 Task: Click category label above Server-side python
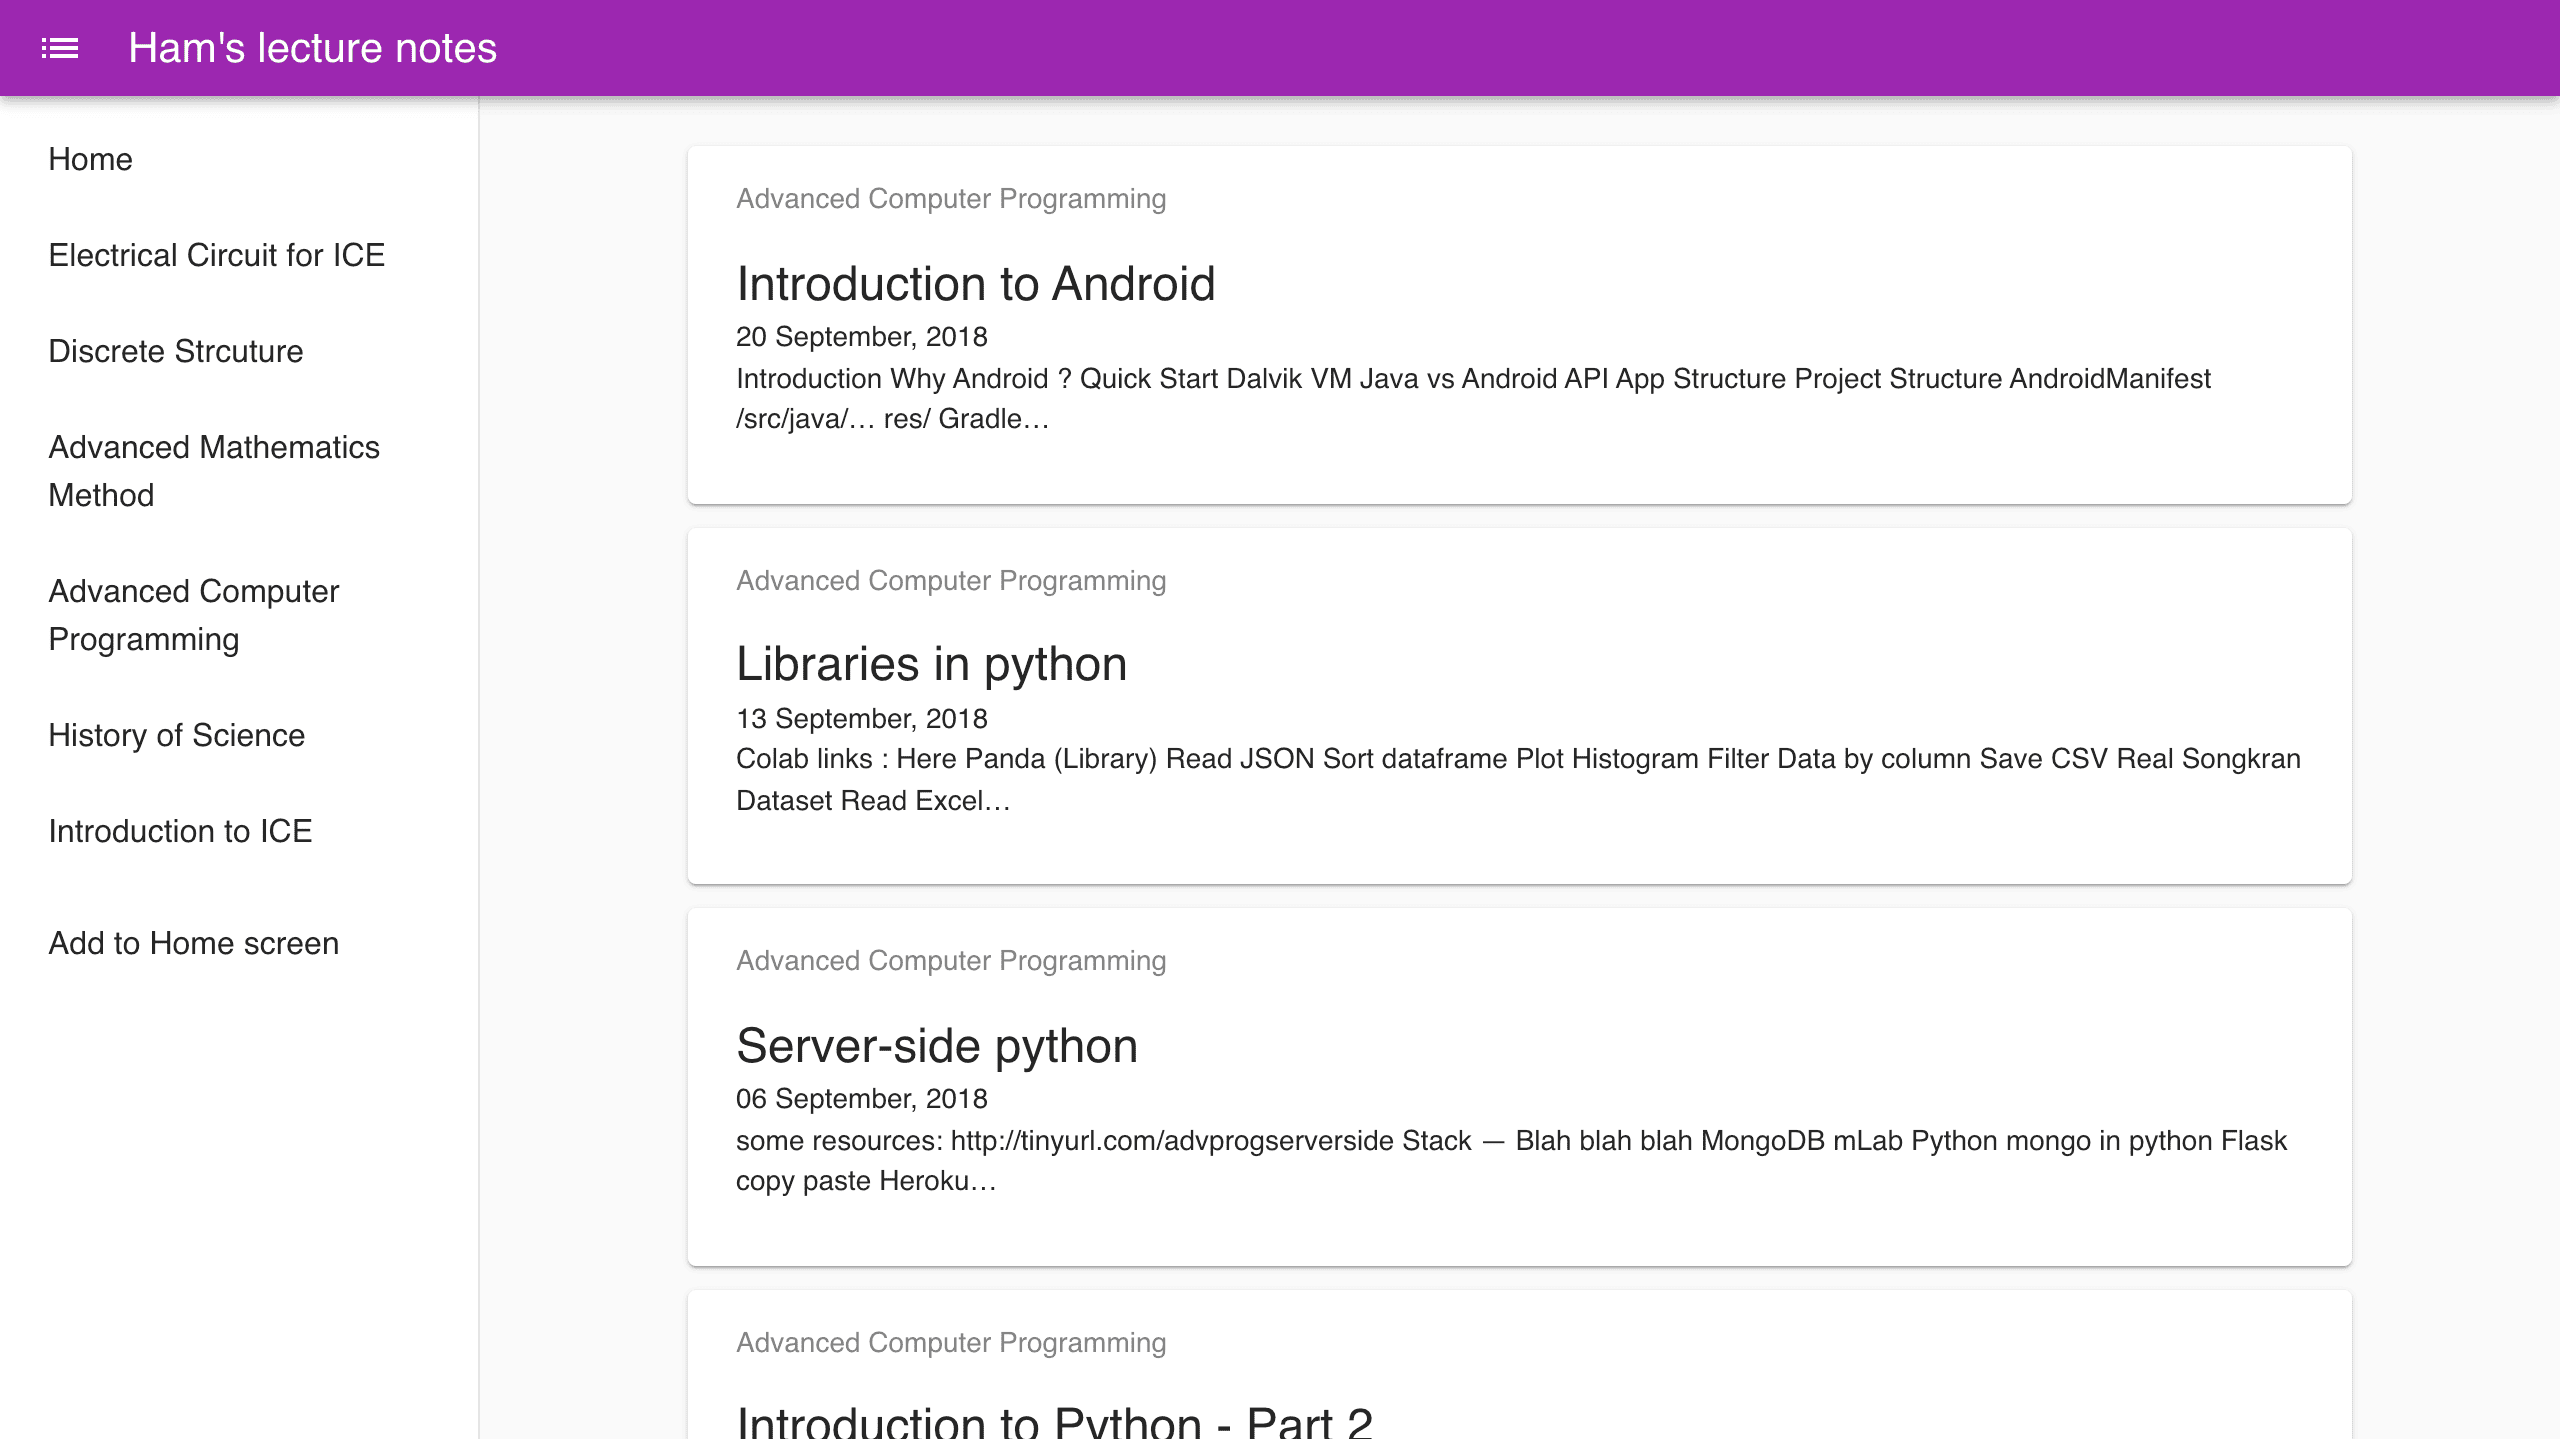951,961
